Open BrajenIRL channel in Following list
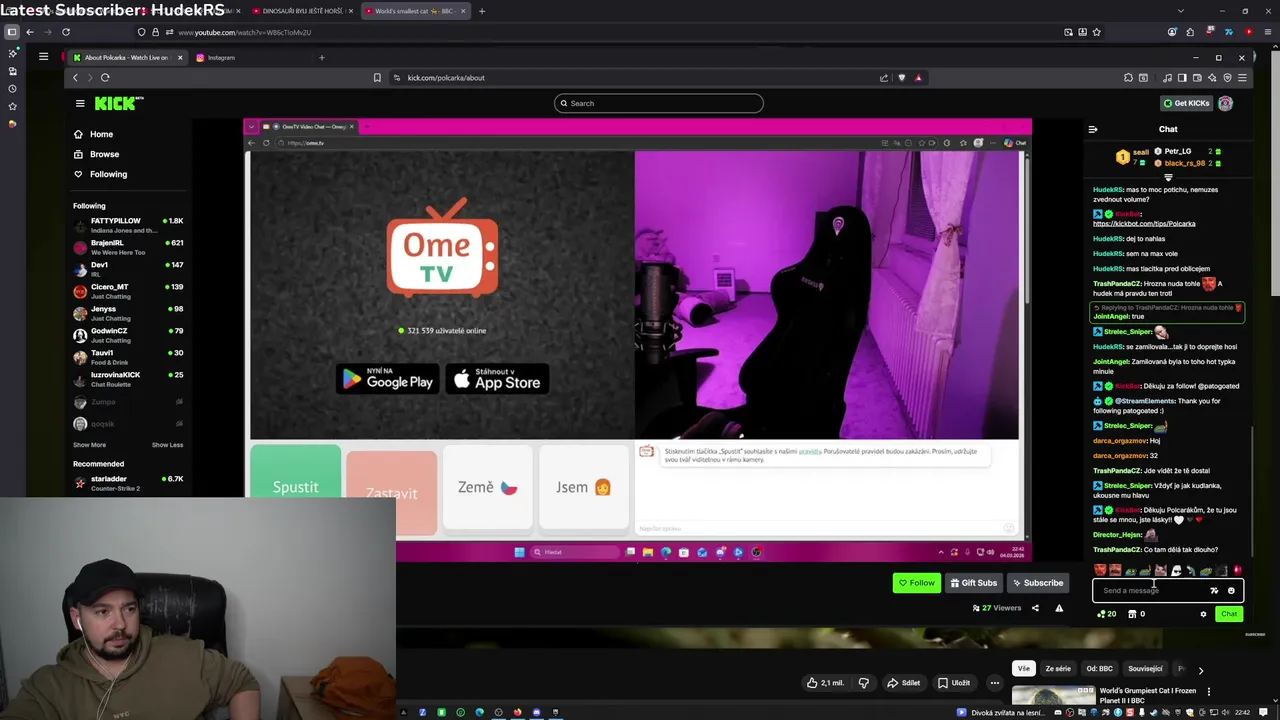Viewport: 1280px width, 720px height. 128,247
